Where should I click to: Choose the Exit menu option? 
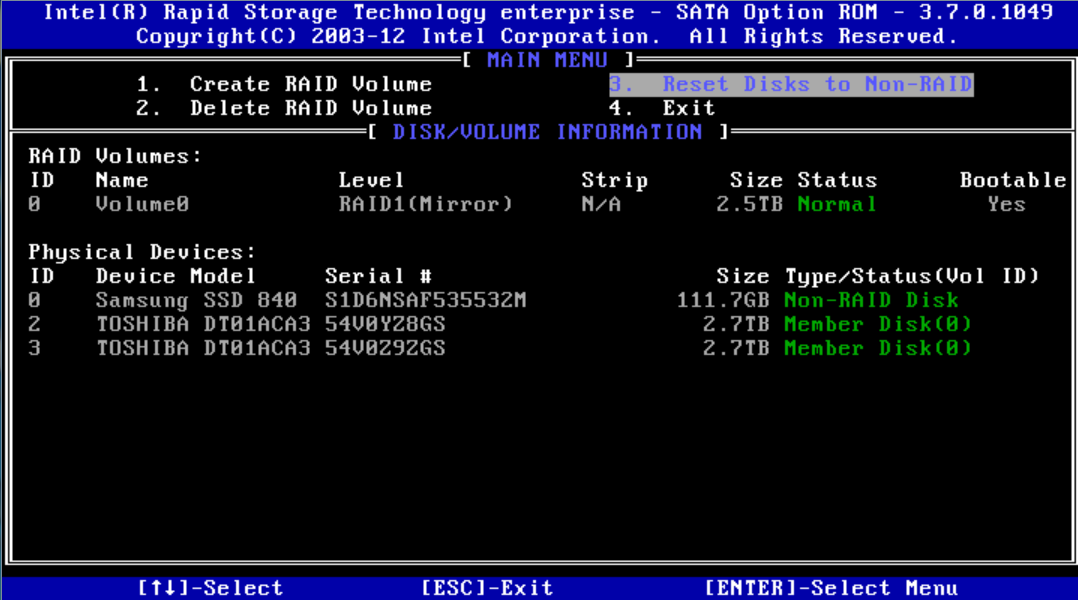[x=662, y=108]
